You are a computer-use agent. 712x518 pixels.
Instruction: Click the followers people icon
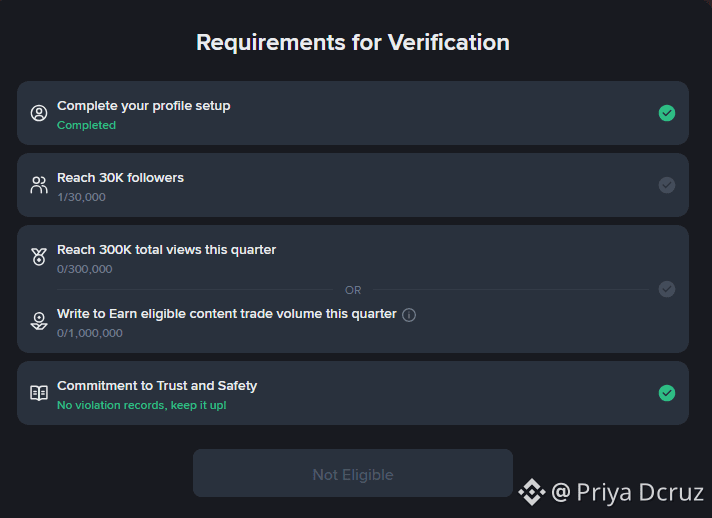[x=39, y=185]
